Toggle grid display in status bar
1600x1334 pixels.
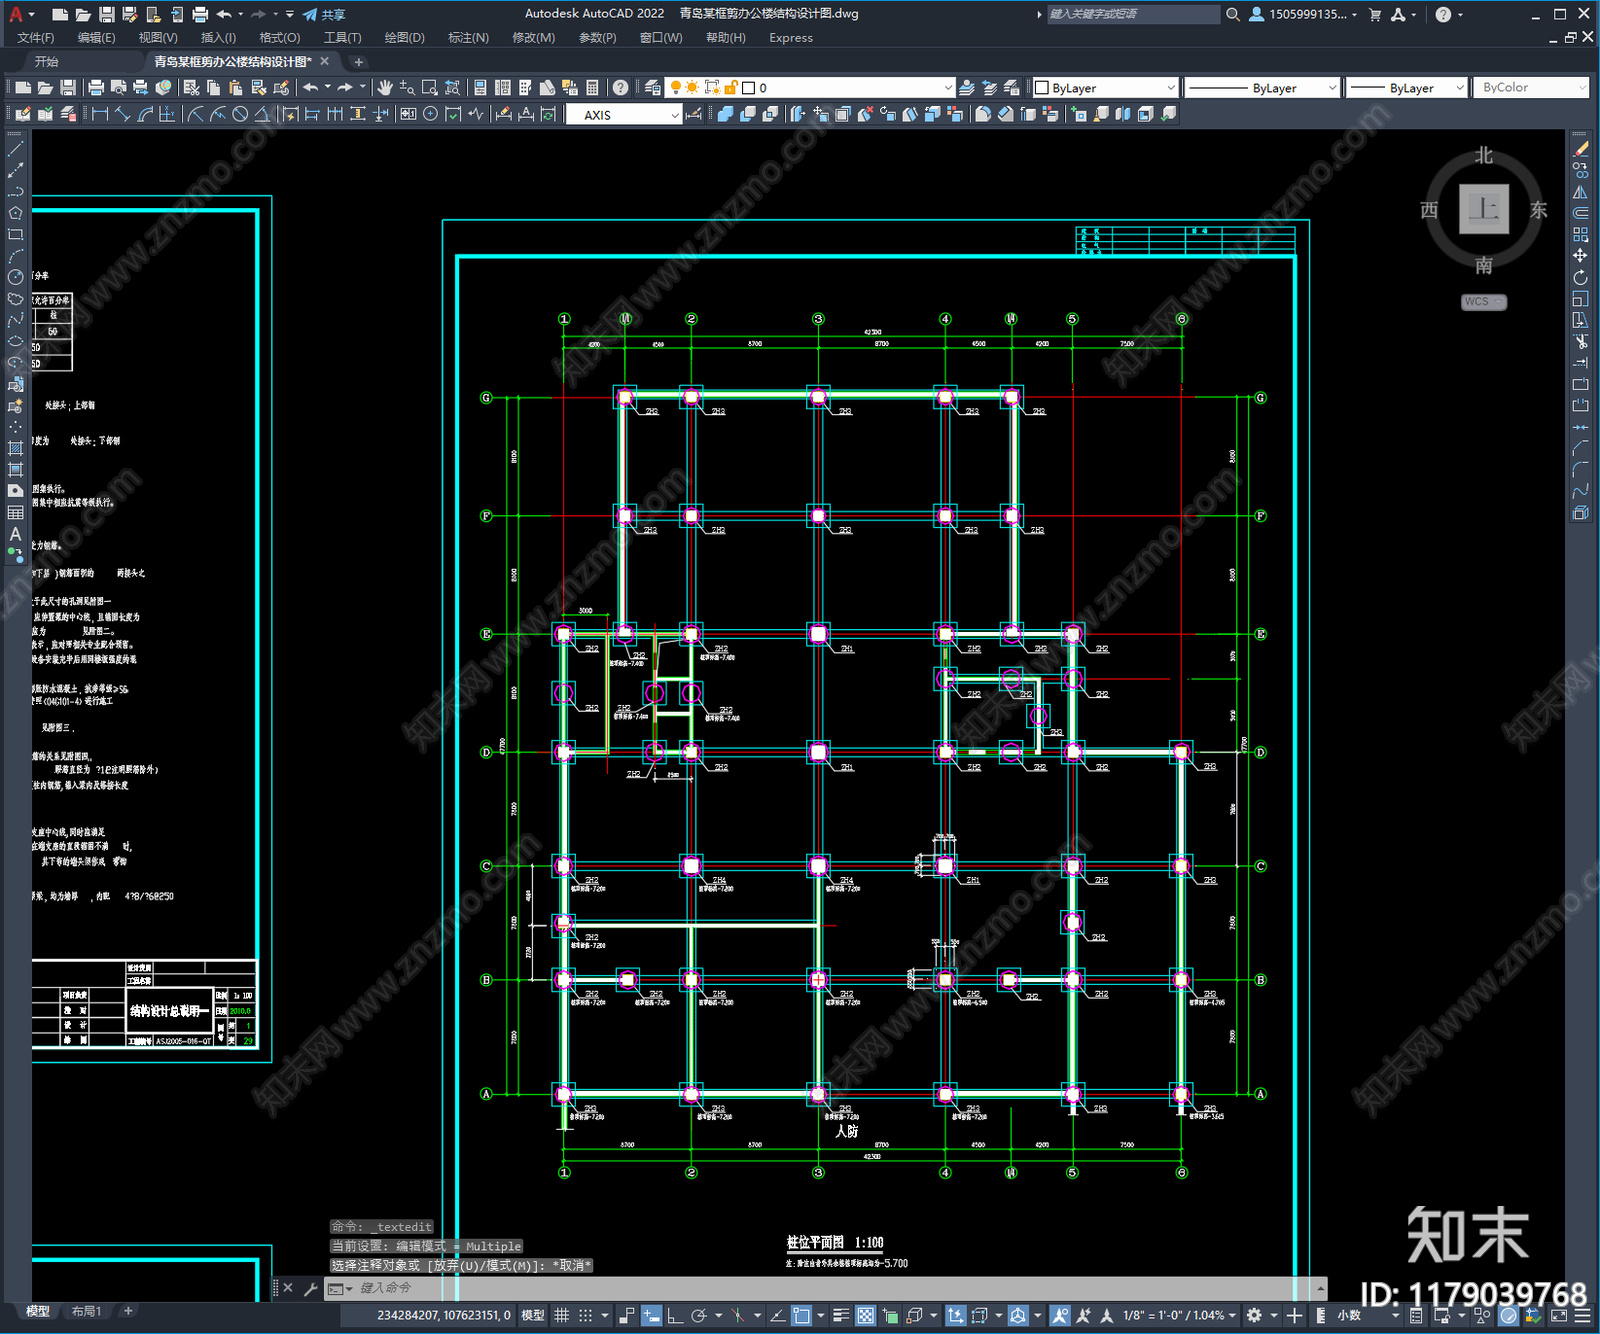tap(562, 1315)
